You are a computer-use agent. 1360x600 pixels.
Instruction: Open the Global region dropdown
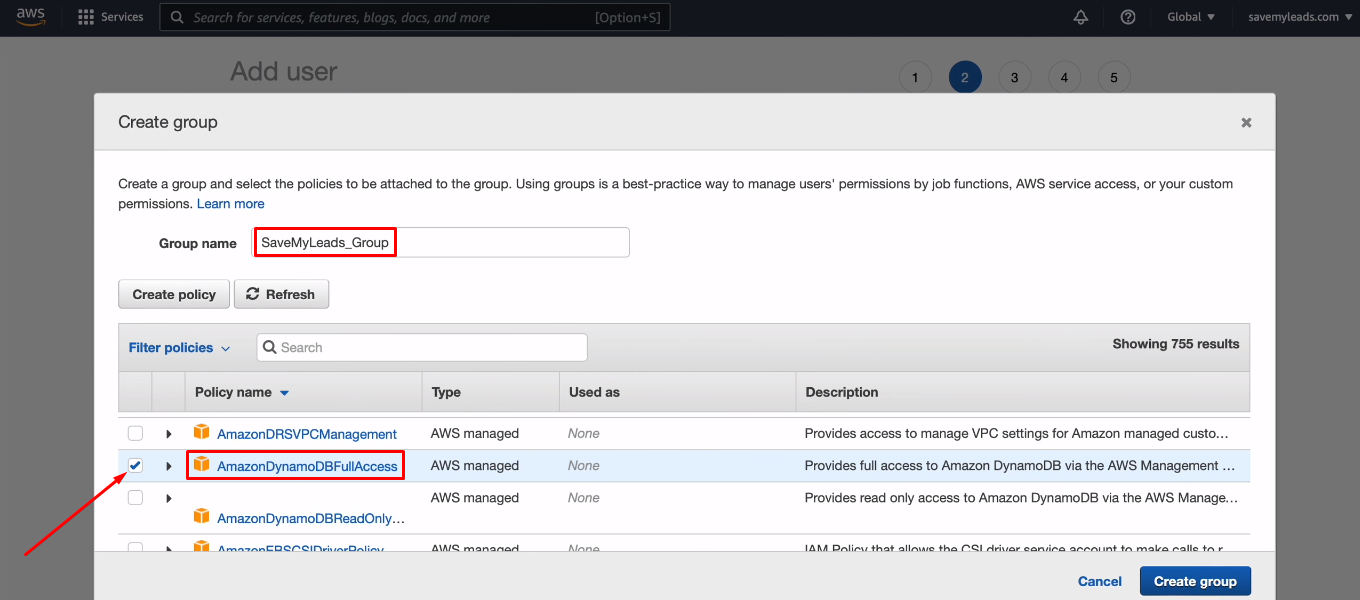click(1191, 17)
